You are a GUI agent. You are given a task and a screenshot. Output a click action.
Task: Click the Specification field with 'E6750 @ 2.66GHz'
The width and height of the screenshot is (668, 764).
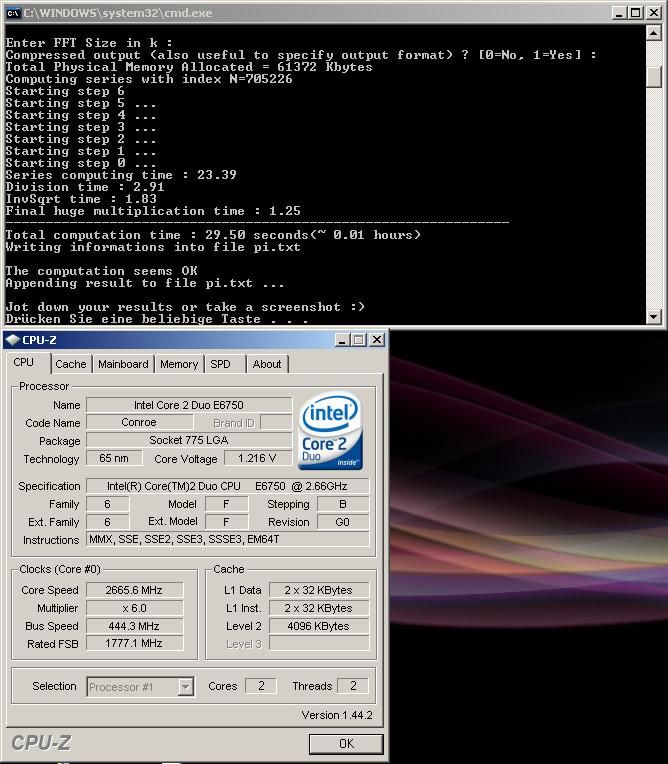pos(228,486)
